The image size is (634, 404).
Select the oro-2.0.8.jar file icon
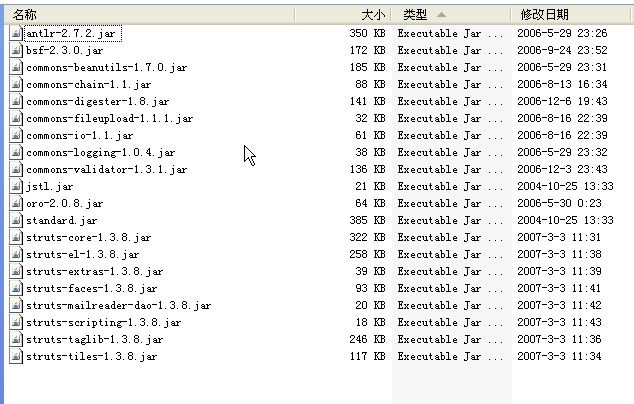coord(16,203)
